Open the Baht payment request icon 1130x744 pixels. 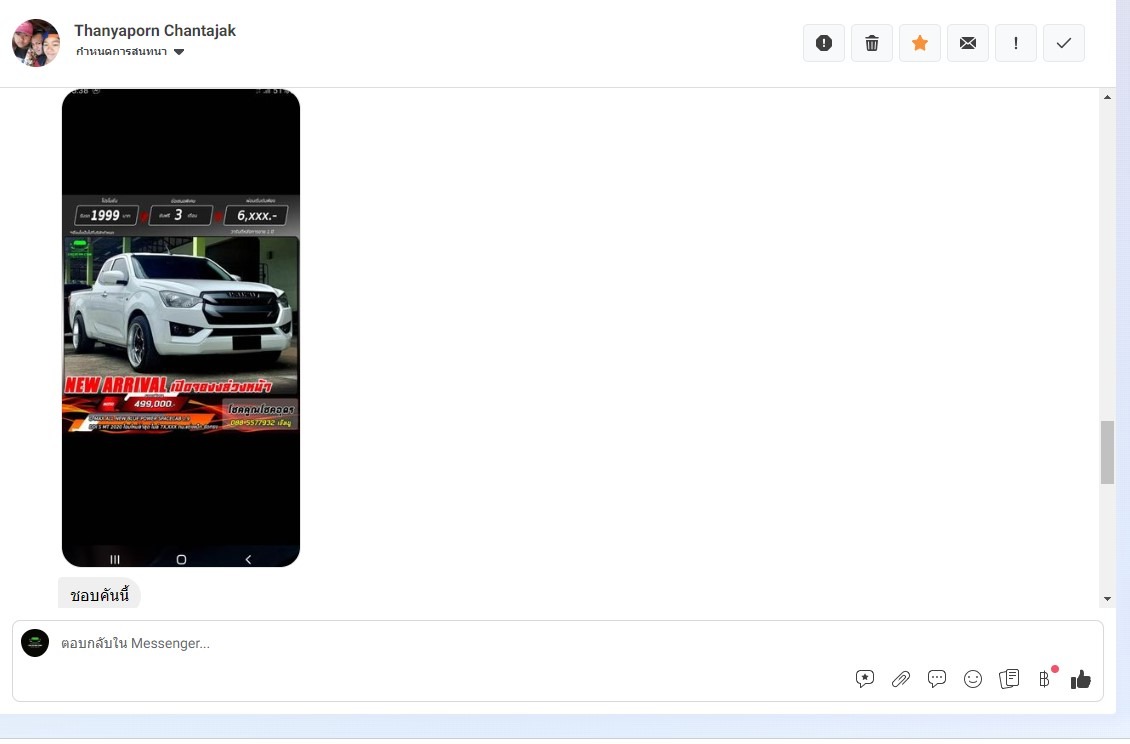click(x=1045, y=678)
